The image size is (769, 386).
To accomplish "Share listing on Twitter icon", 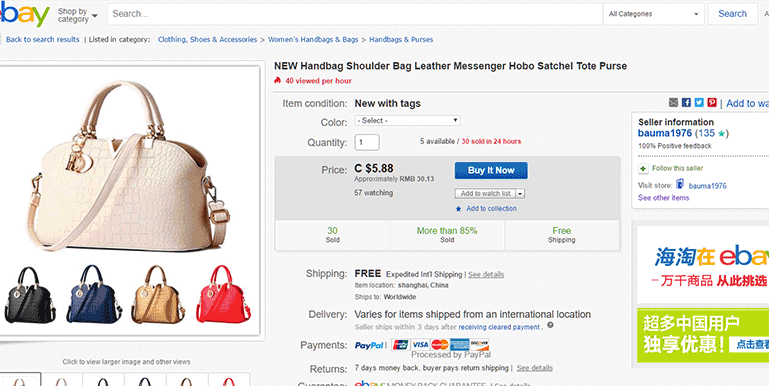I will click(x=699, y=103).
